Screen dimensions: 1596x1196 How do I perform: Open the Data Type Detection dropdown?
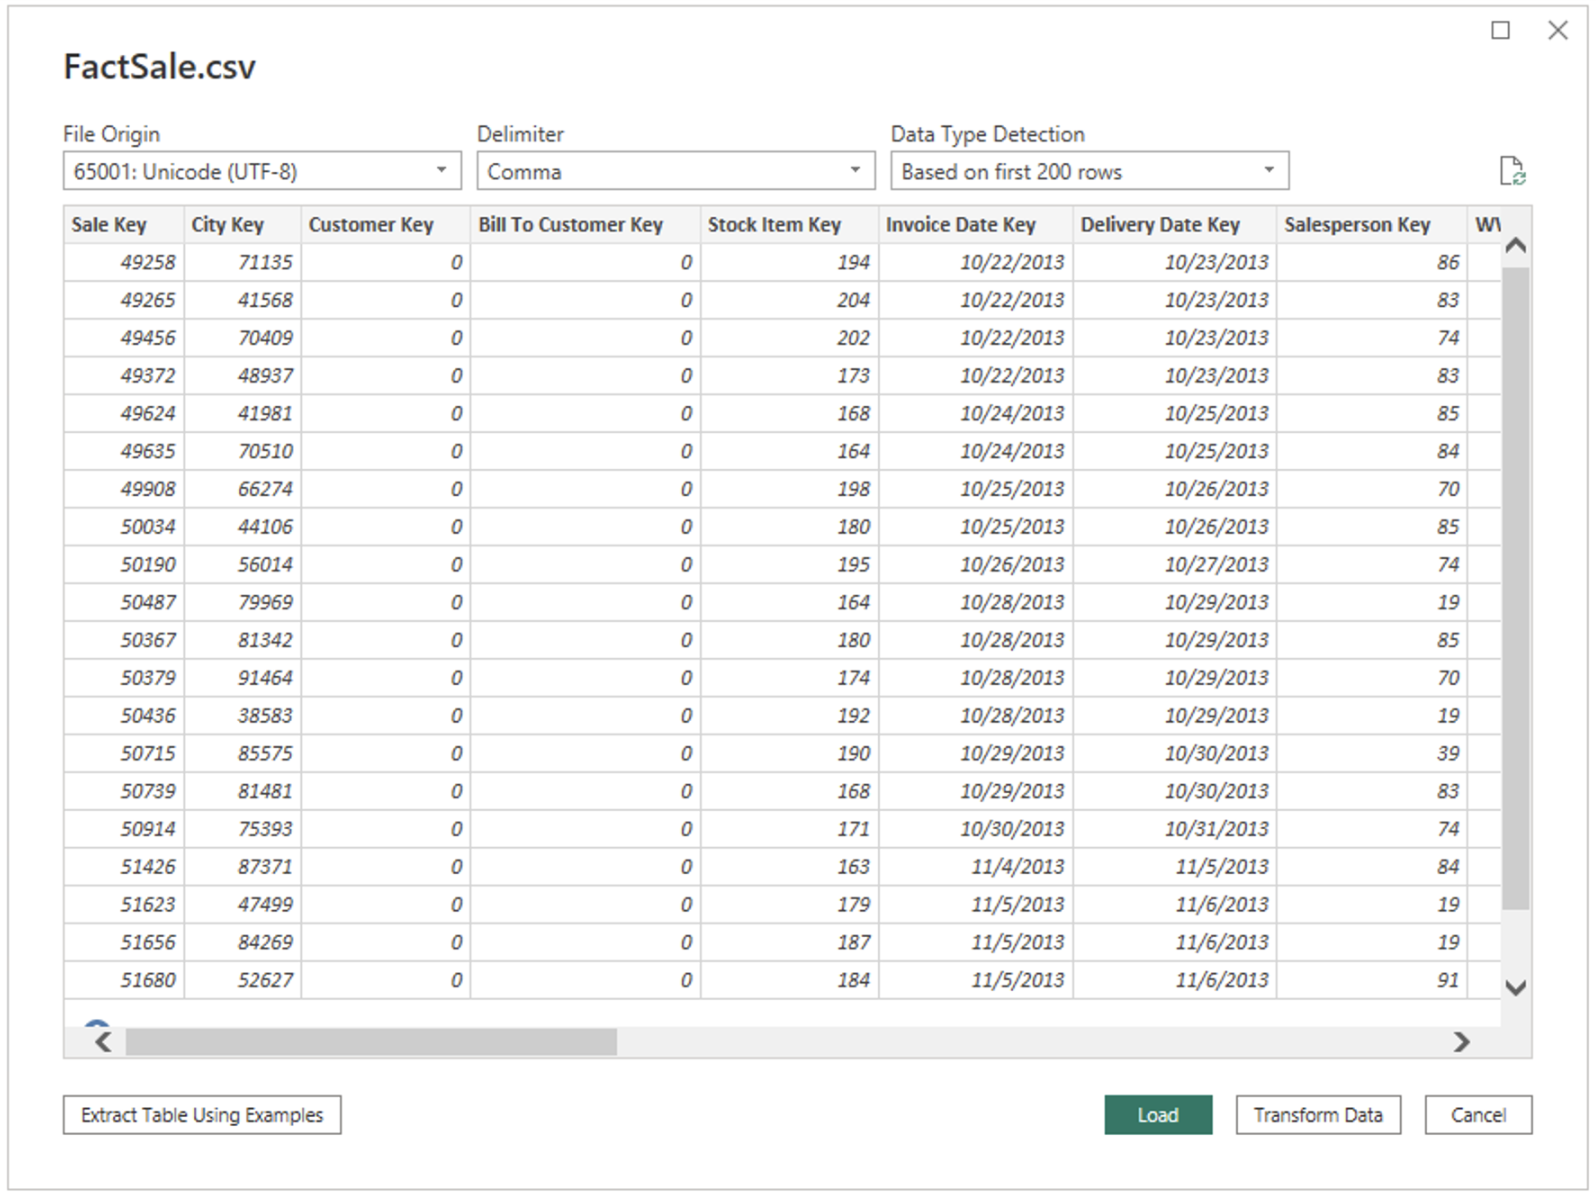(x=1090, y=171)
